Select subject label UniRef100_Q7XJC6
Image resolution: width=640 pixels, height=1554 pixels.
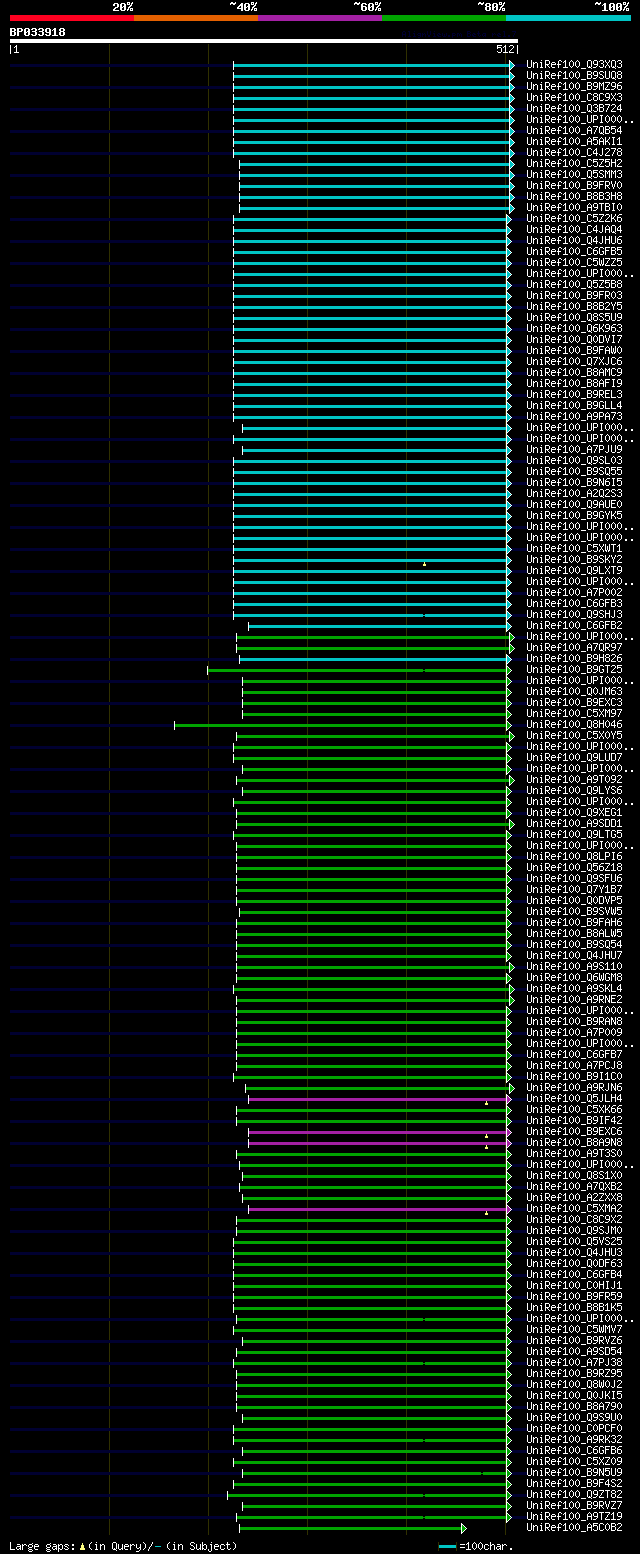(574, 361)
